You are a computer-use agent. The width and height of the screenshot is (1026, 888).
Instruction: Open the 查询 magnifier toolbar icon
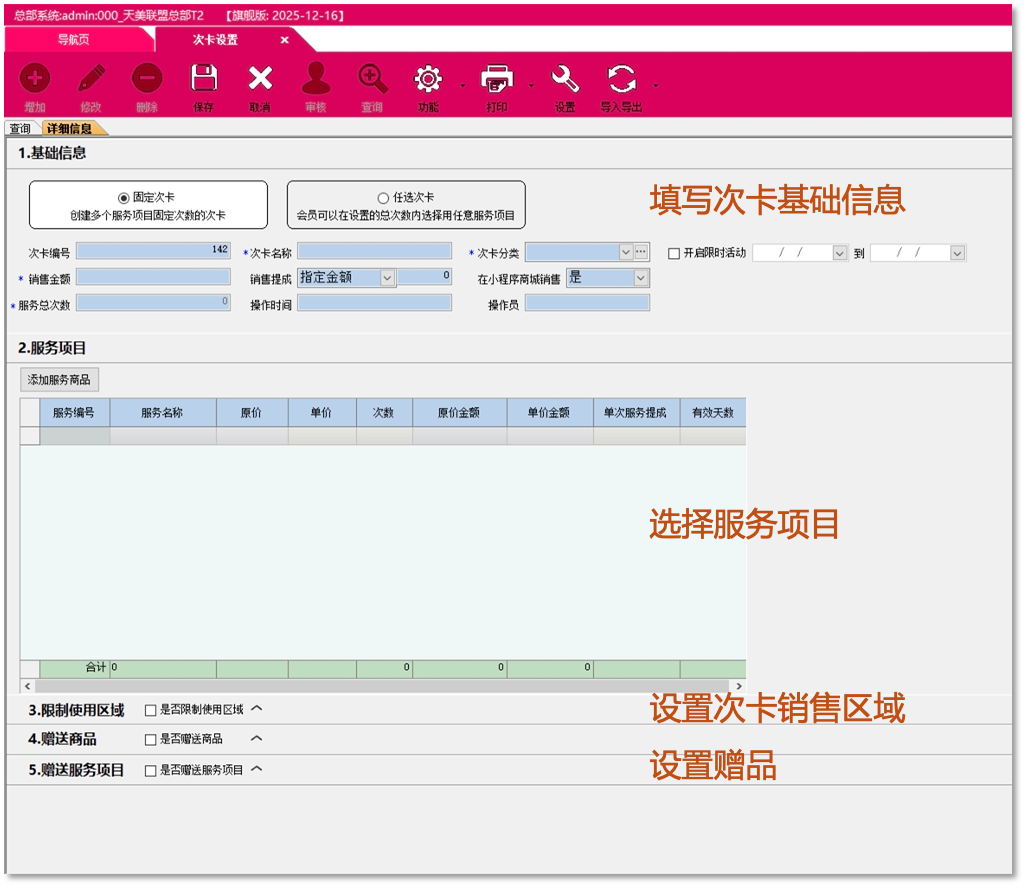point(372,79)
